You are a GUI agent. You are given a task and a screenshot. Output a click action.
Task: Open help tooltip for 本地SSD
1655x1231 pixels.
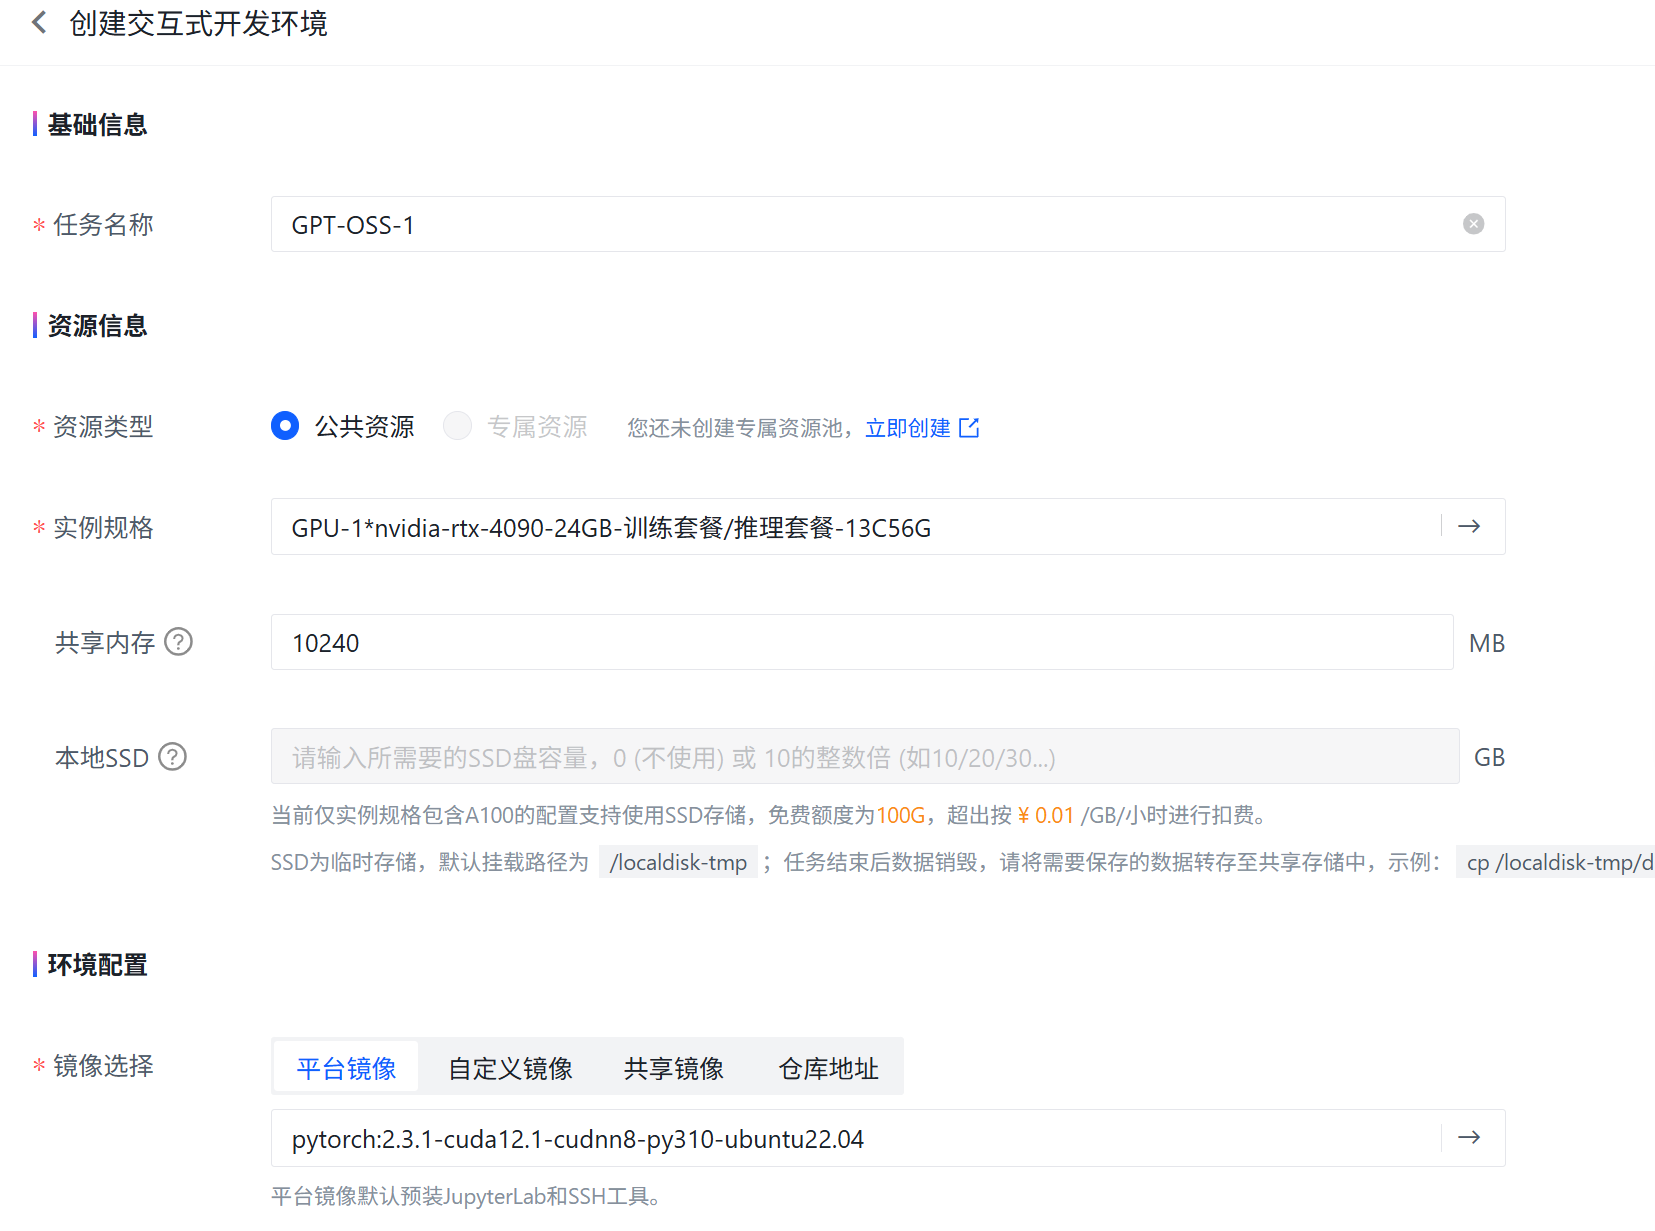173,756
